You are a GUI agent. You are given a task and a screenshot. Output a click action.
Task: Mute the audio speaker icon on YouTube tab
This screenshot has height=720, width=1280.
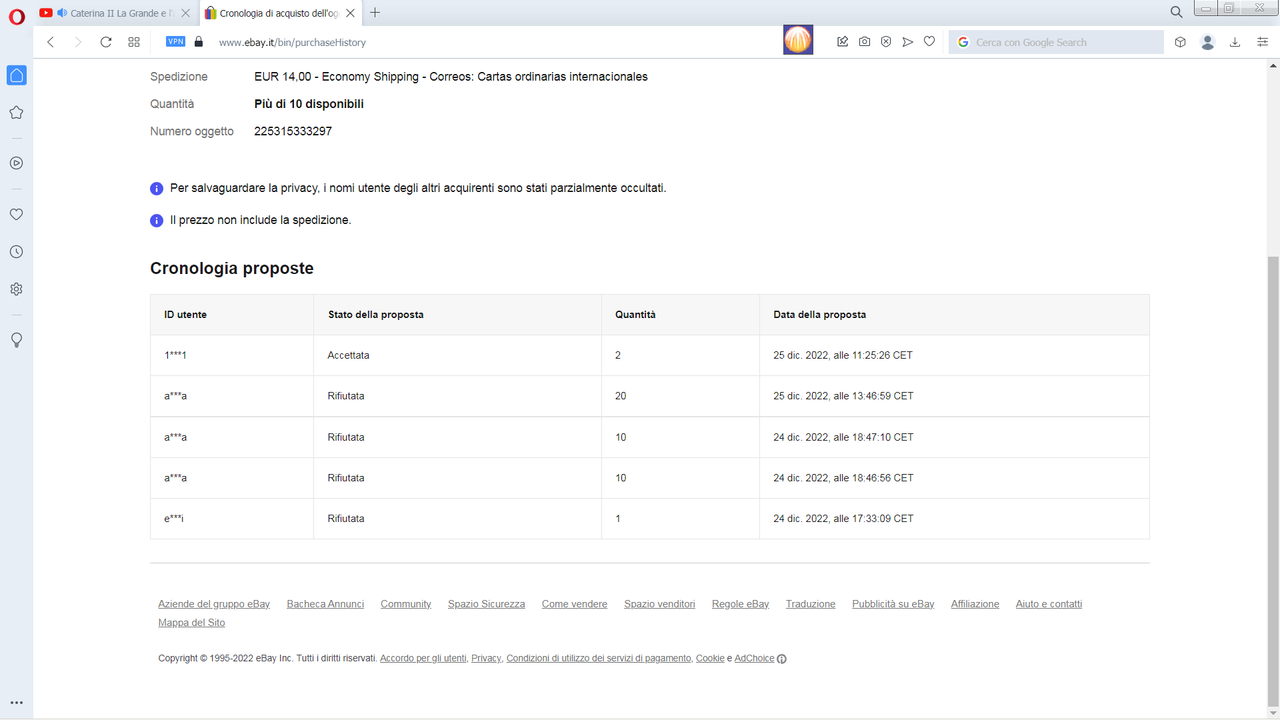(62, 13)
